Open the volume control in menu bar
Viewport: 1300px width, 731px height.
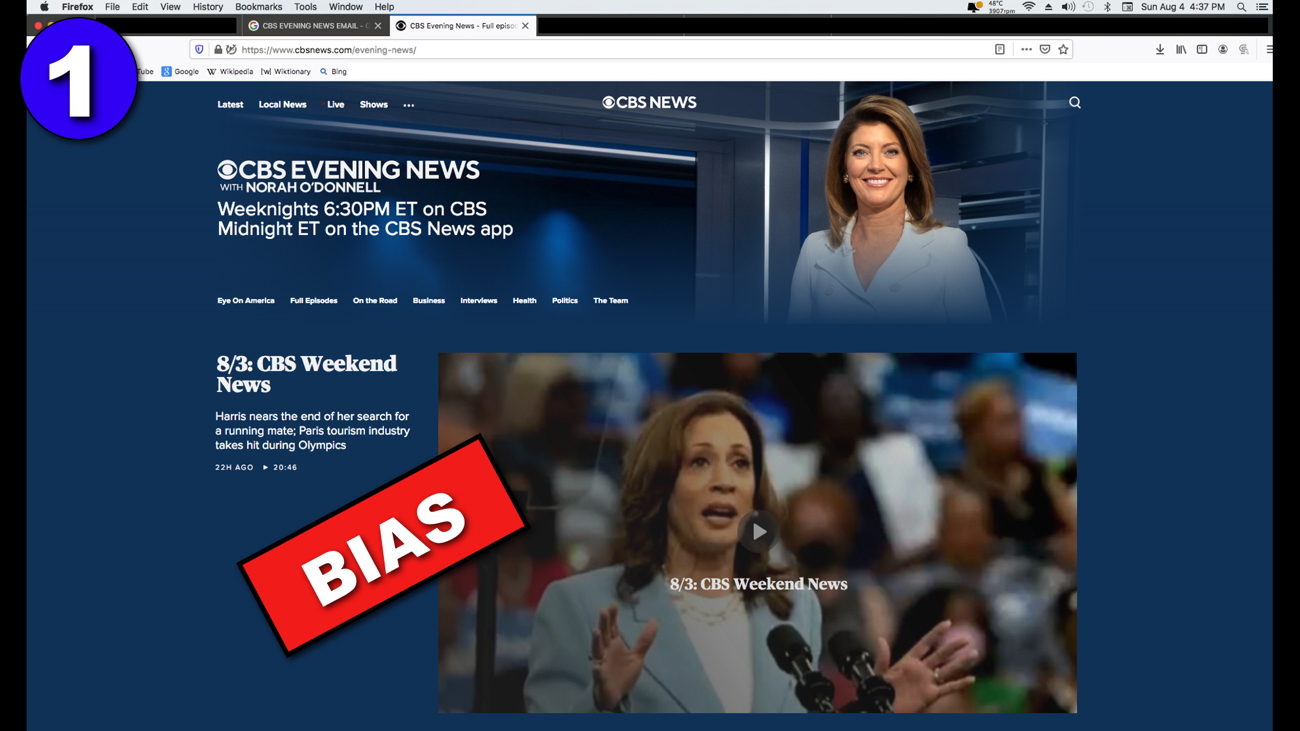1068,7
